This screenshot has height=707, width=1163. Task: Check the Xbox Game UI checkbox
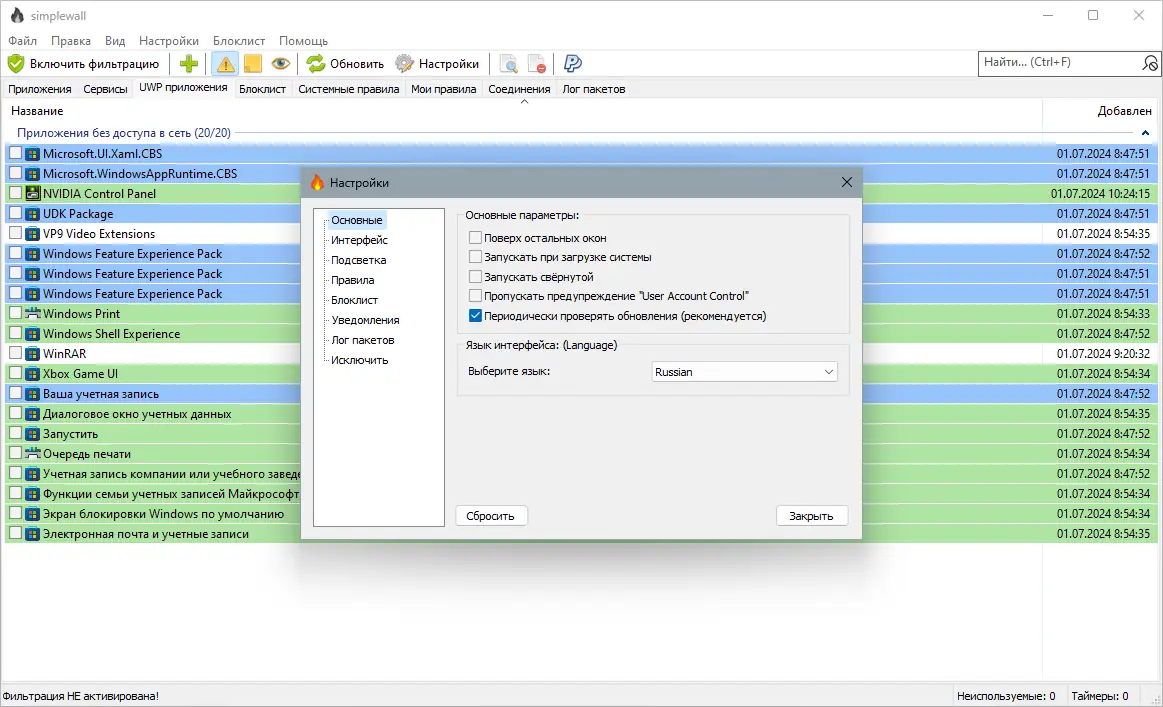click(x=15, y=373)
